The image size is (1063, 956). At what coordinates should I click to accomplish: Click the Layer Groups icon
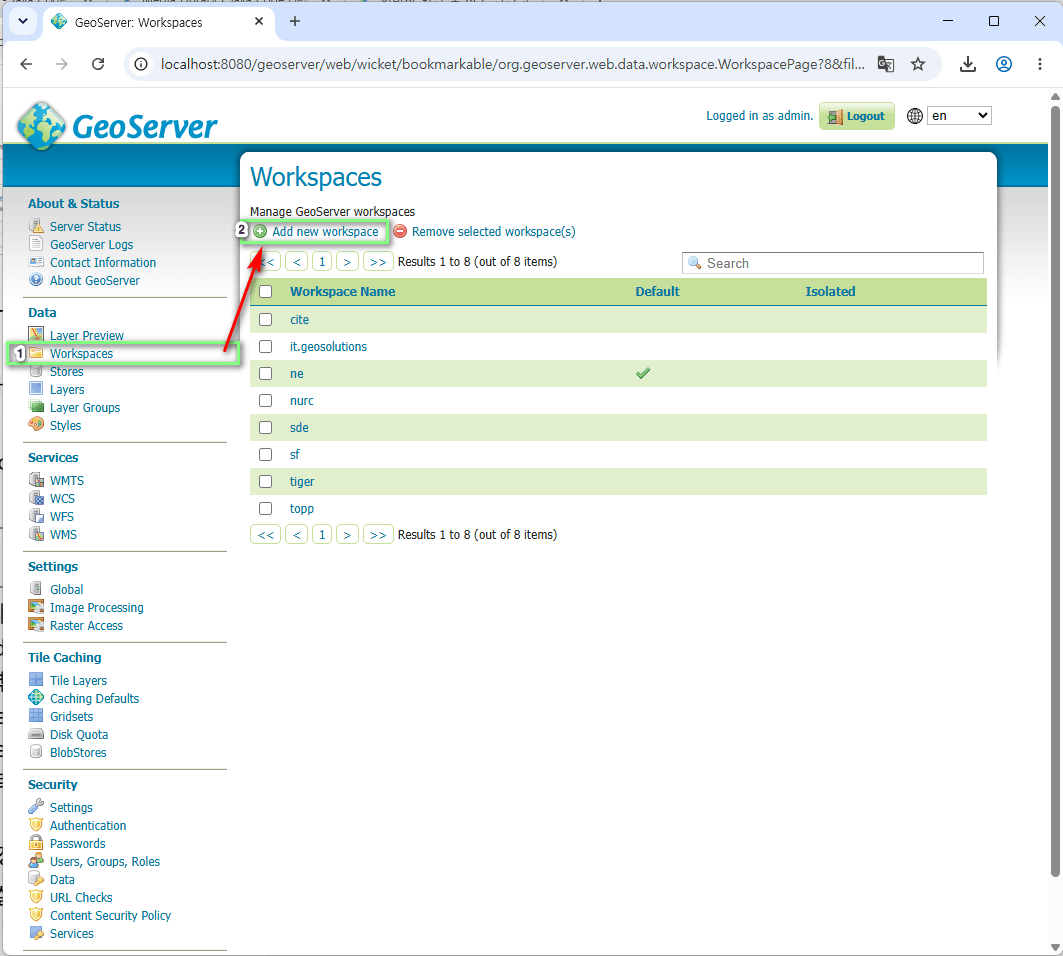tap(36, 407)
